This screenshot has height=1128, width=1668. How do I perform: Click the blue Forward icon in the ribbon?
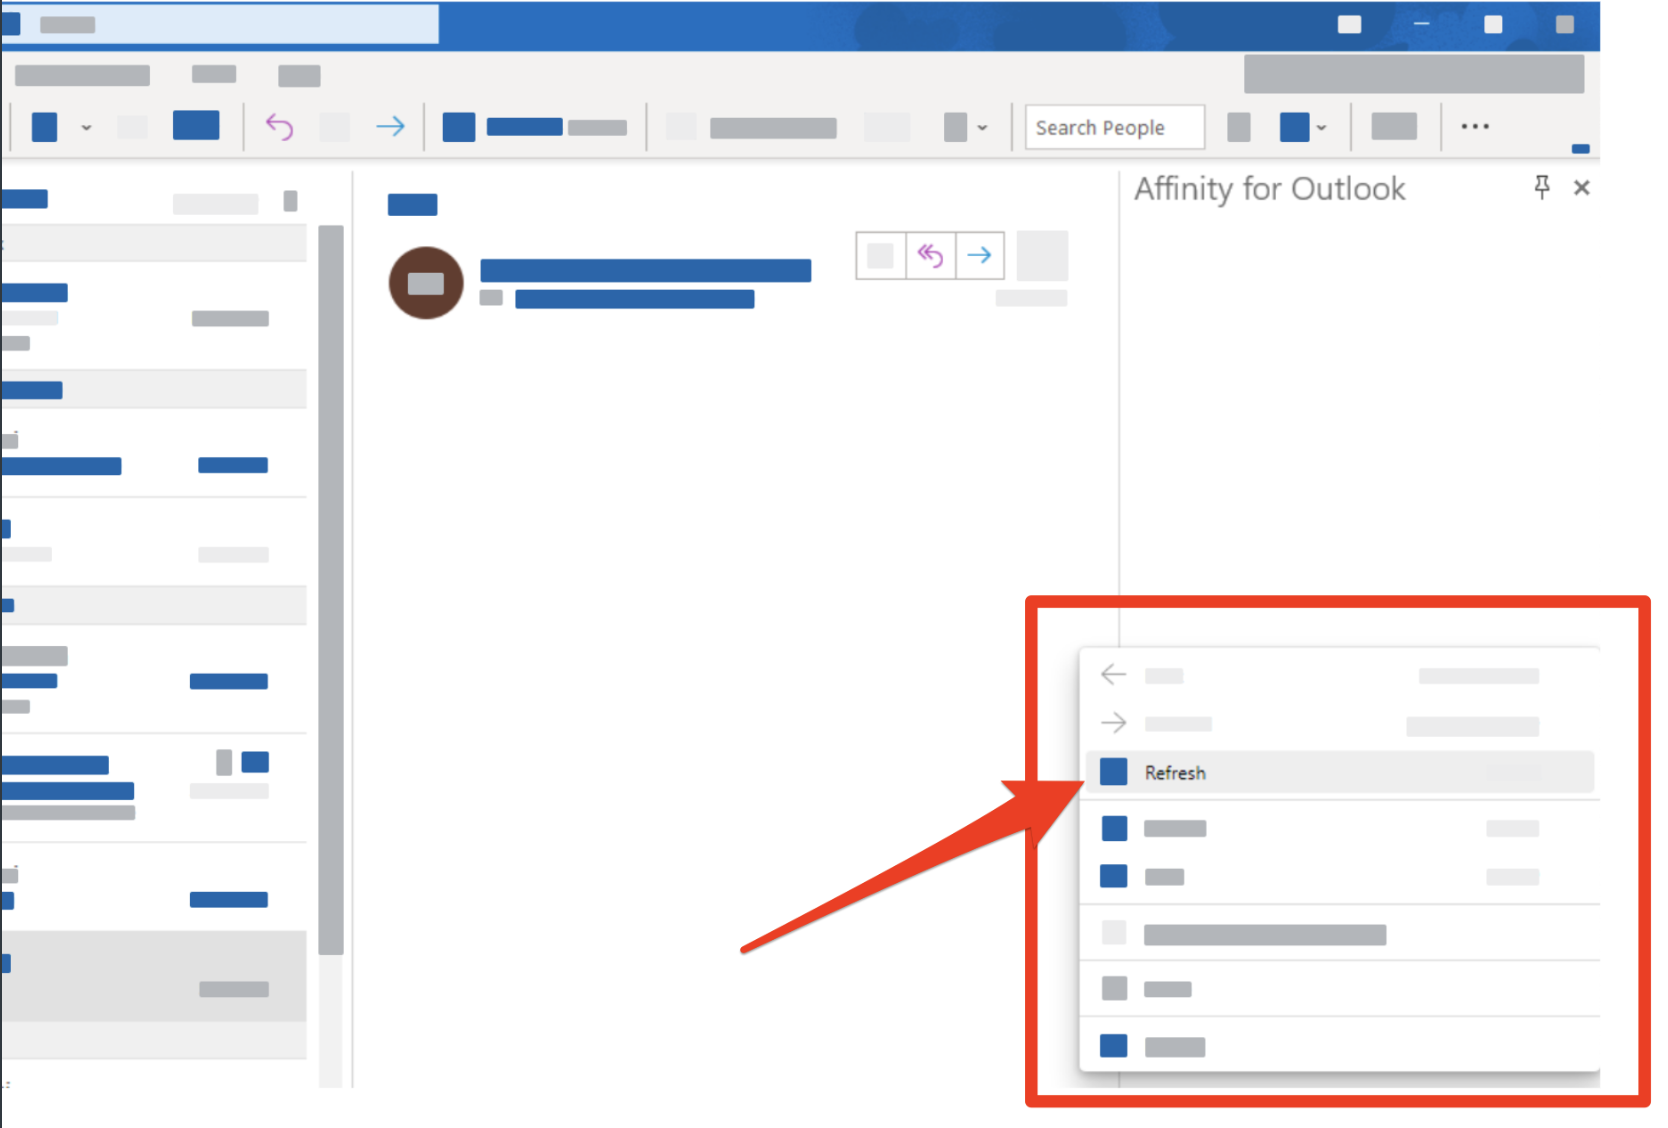point(391,125)
